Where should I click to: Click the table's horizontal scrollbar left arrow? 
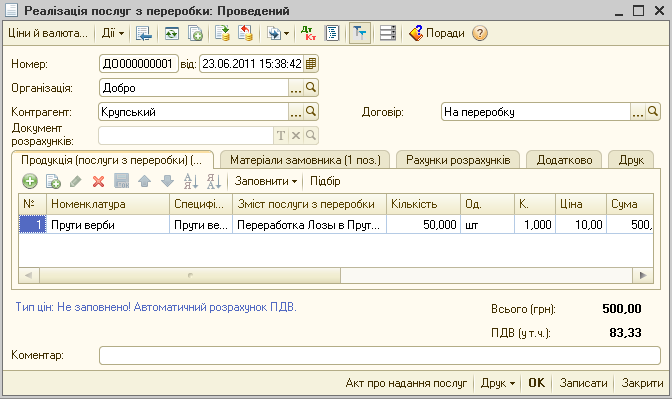pyautogui.click(x=29, y=276)
